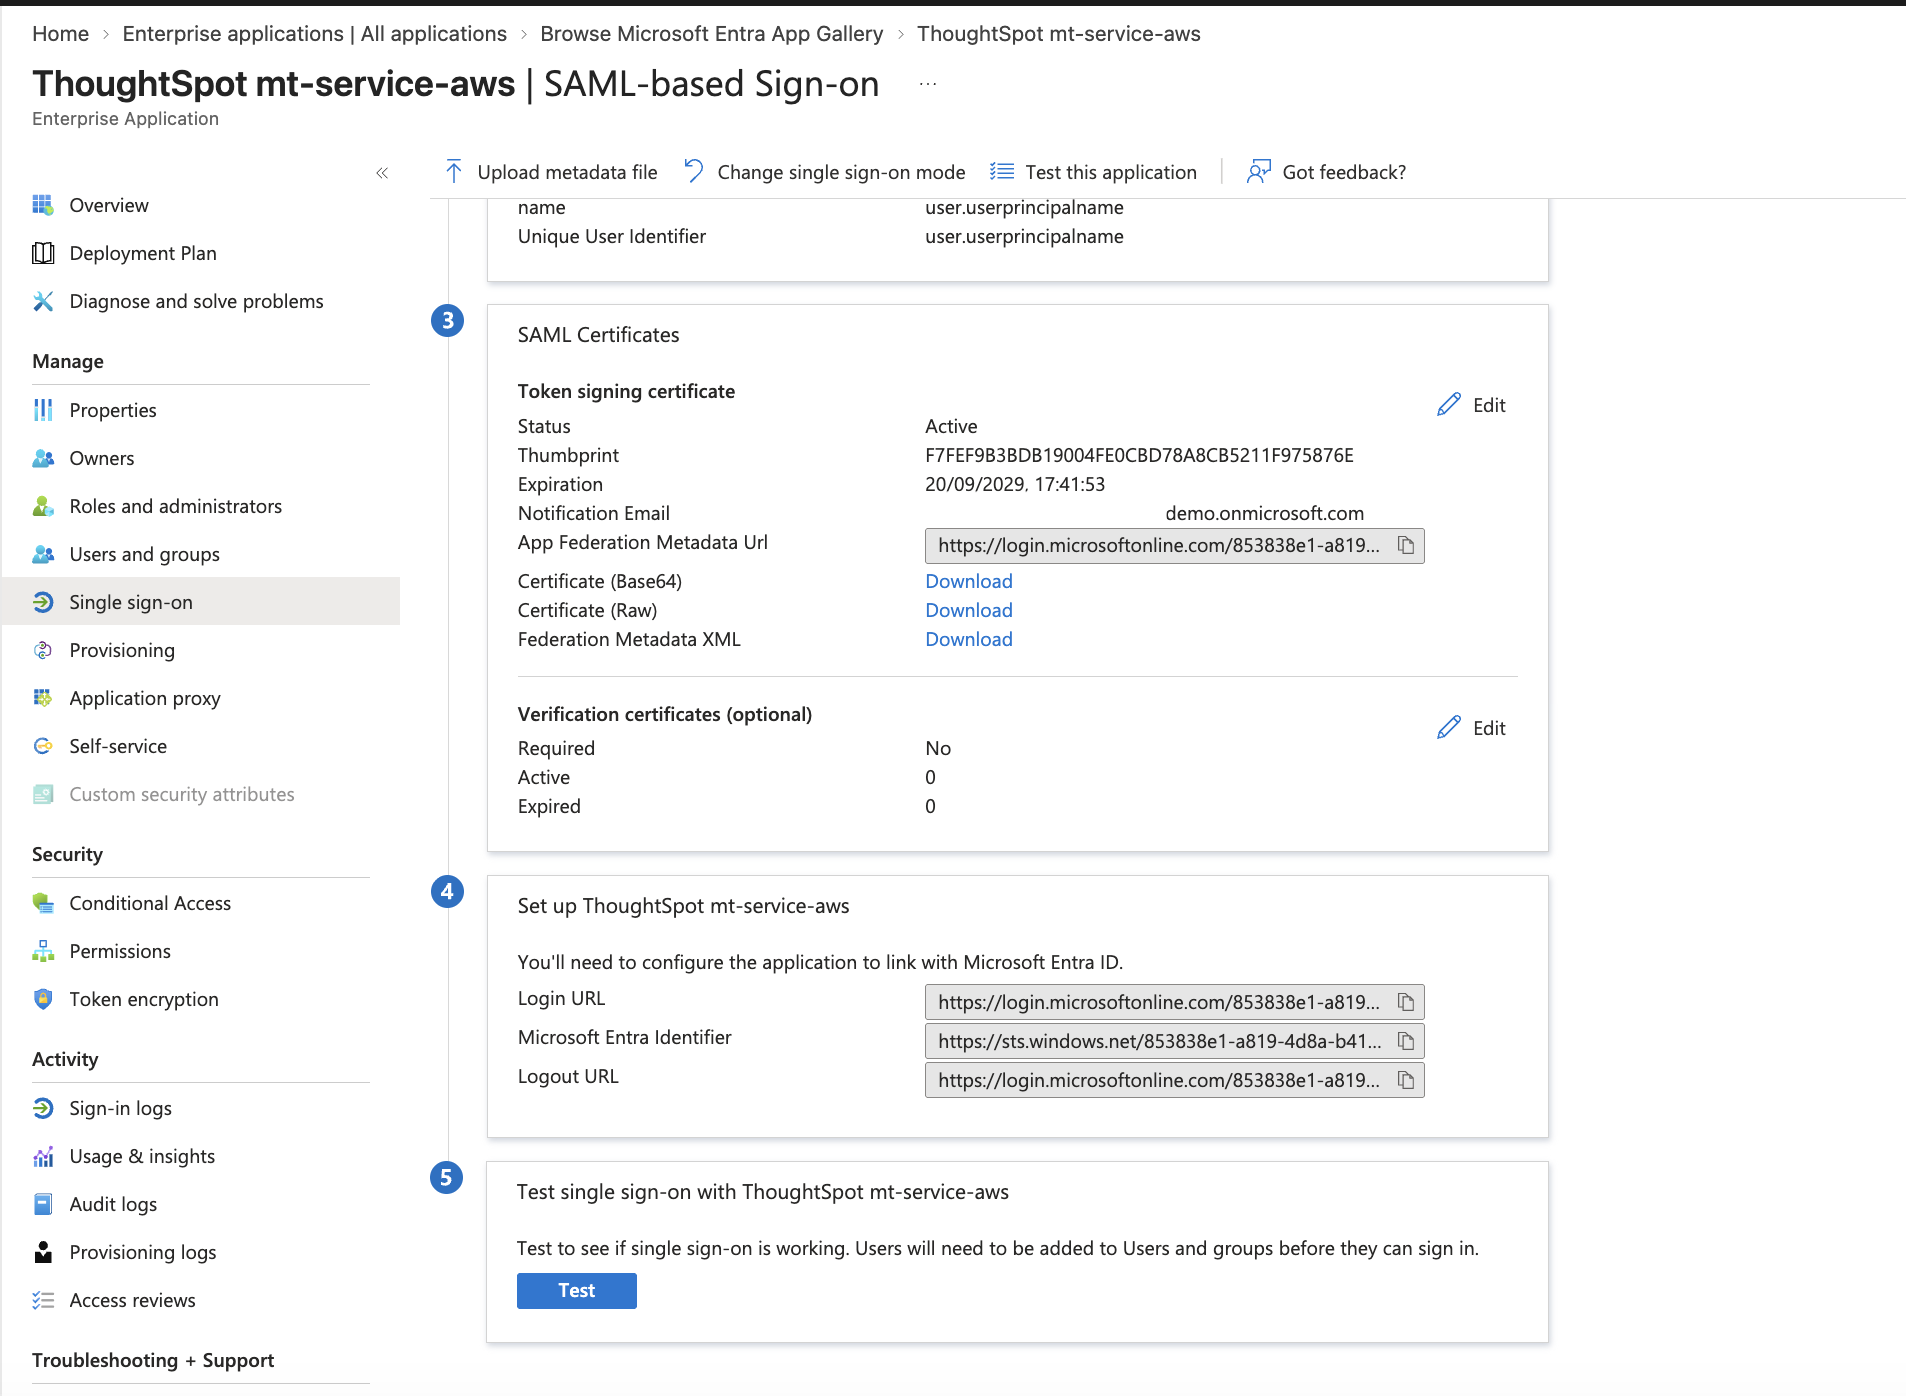1906x1396 pixels.
Task: Copy the App Federation Metadata Url
Action: click(1406, 545)
